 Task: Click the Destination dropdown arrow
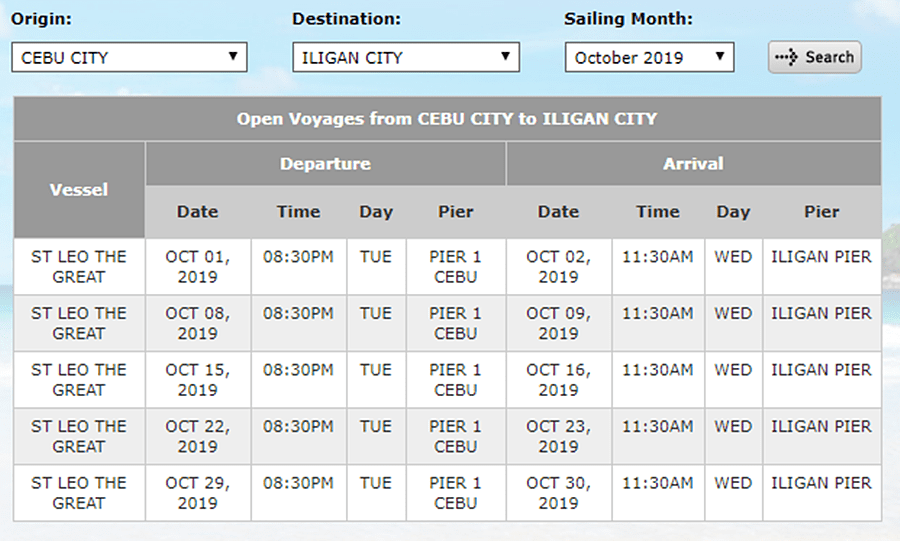pos(506,57)
